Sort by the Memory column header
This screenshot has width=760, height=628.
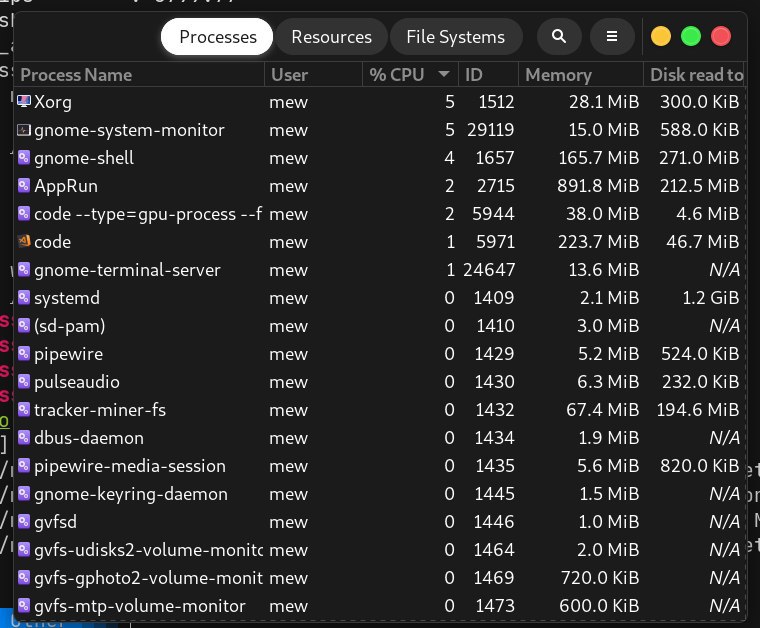(581, 75)
